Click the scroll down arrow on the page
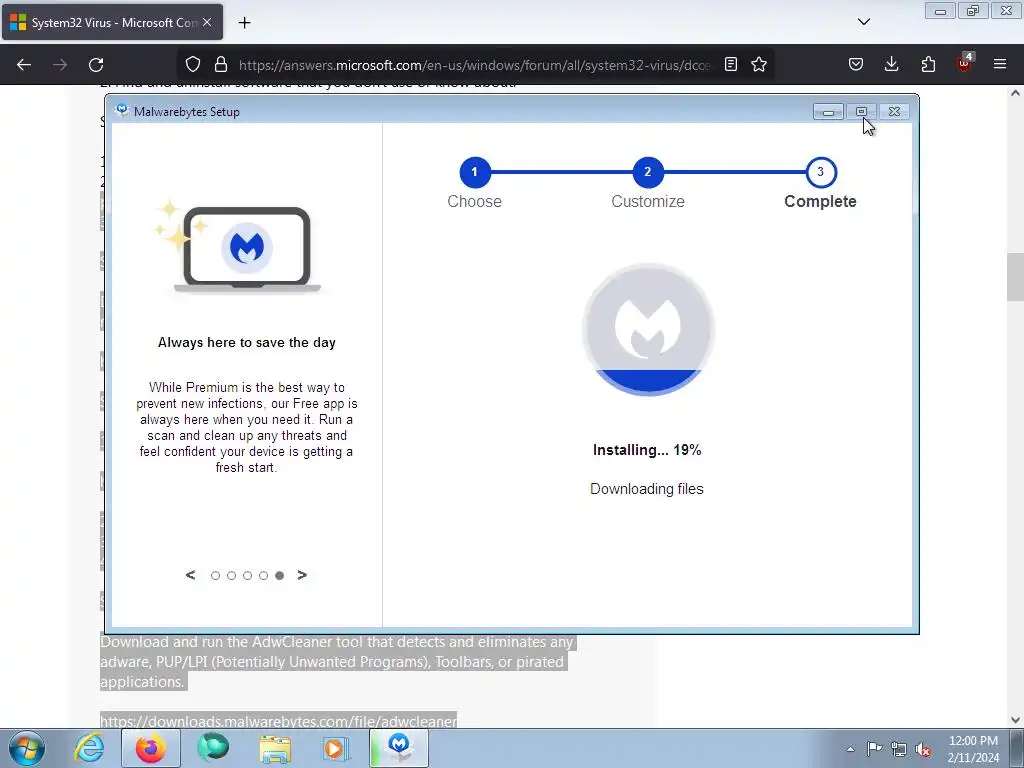The image size is (1024, 768). (x=1015, y=720)
